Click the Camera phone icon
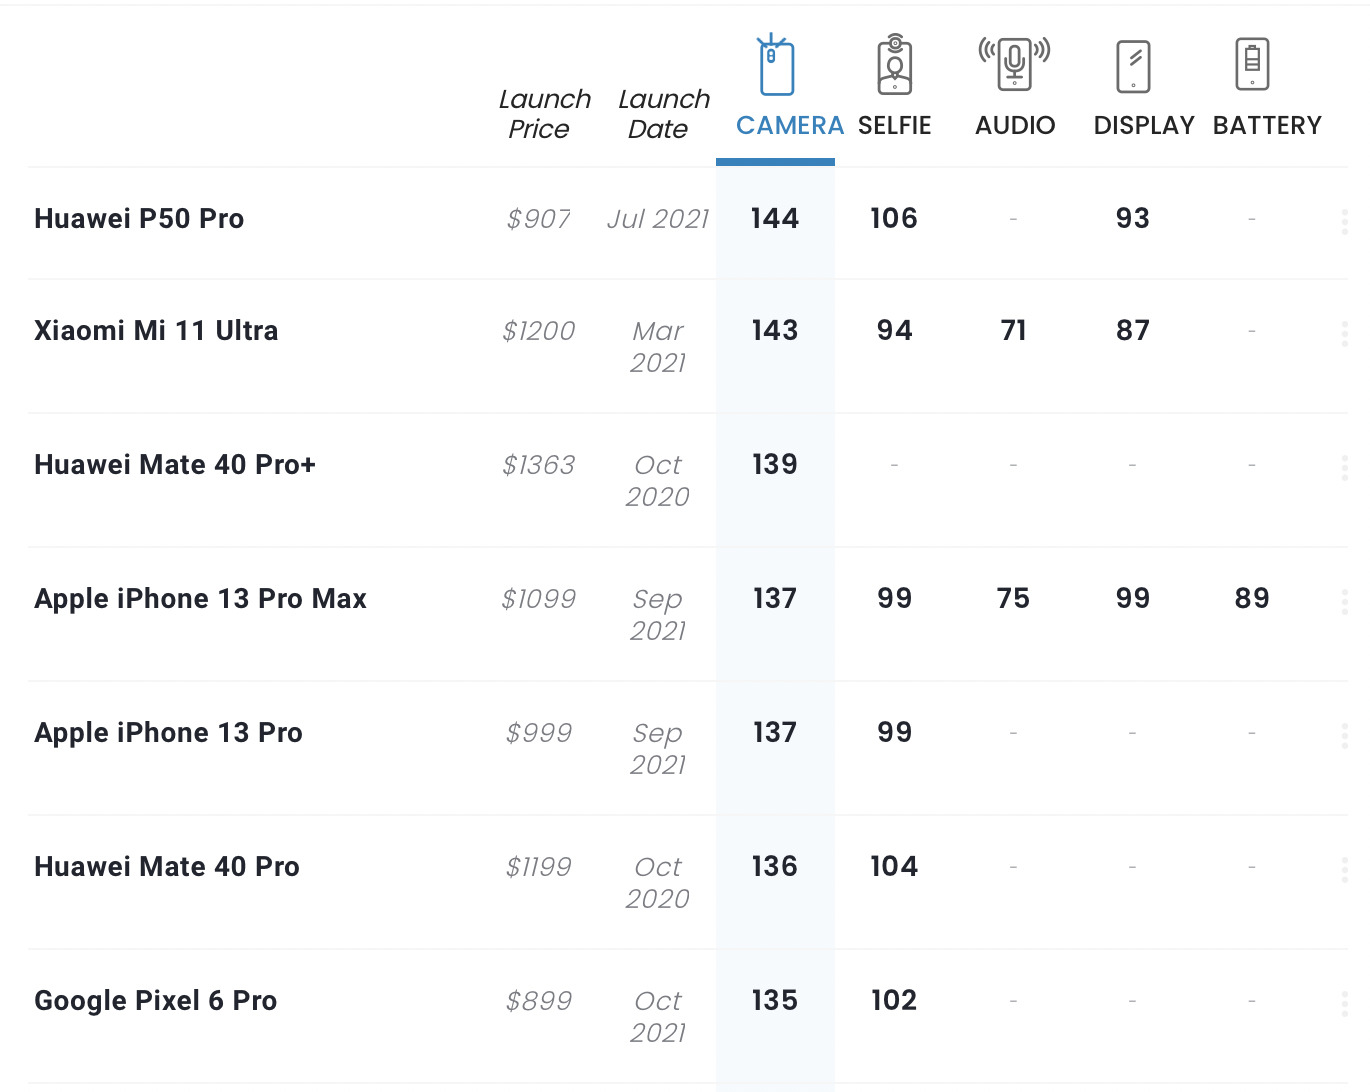1370x1092 pixels. pos(776,66)
